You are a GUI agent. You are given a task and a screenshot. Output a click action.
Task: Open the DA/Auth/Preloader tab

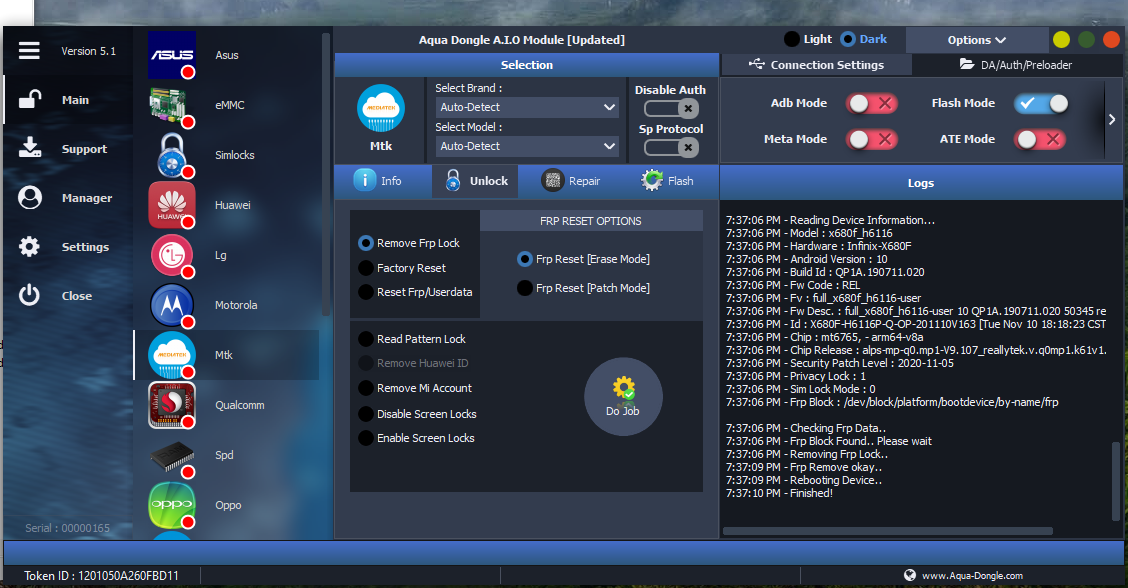[x=1016, y=65]
